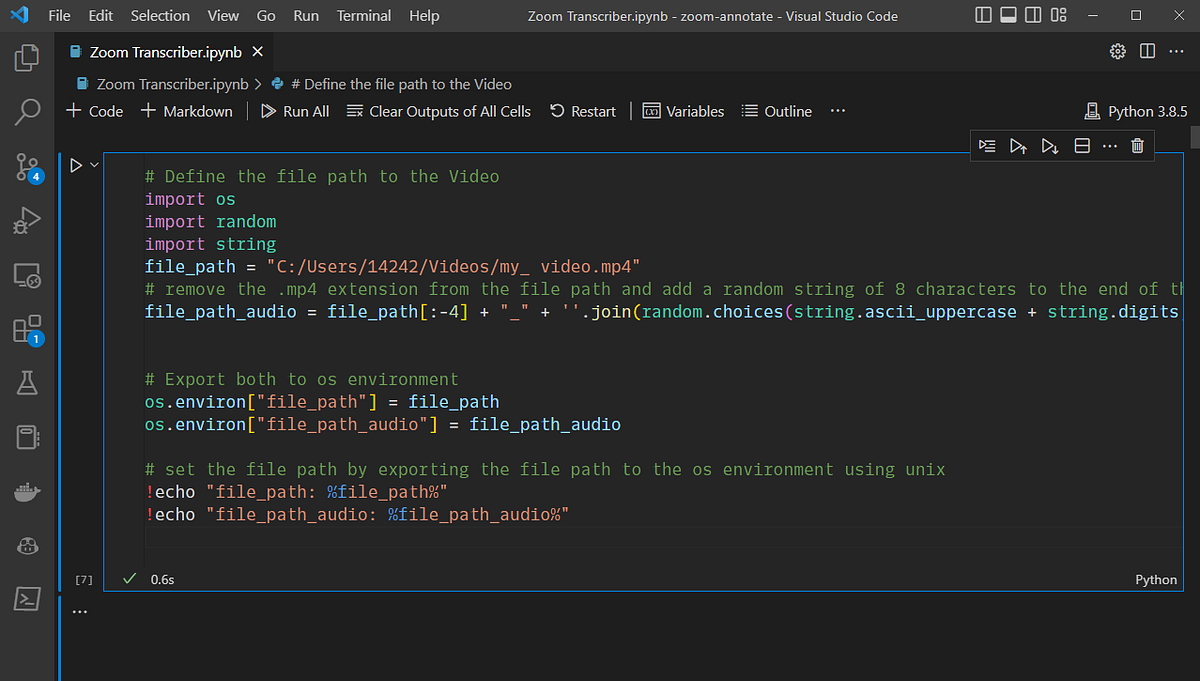This screenshot has width=1200, height=681.
Task: Open the Docker view in the sidebar
Action: click(x=27, y=490)
